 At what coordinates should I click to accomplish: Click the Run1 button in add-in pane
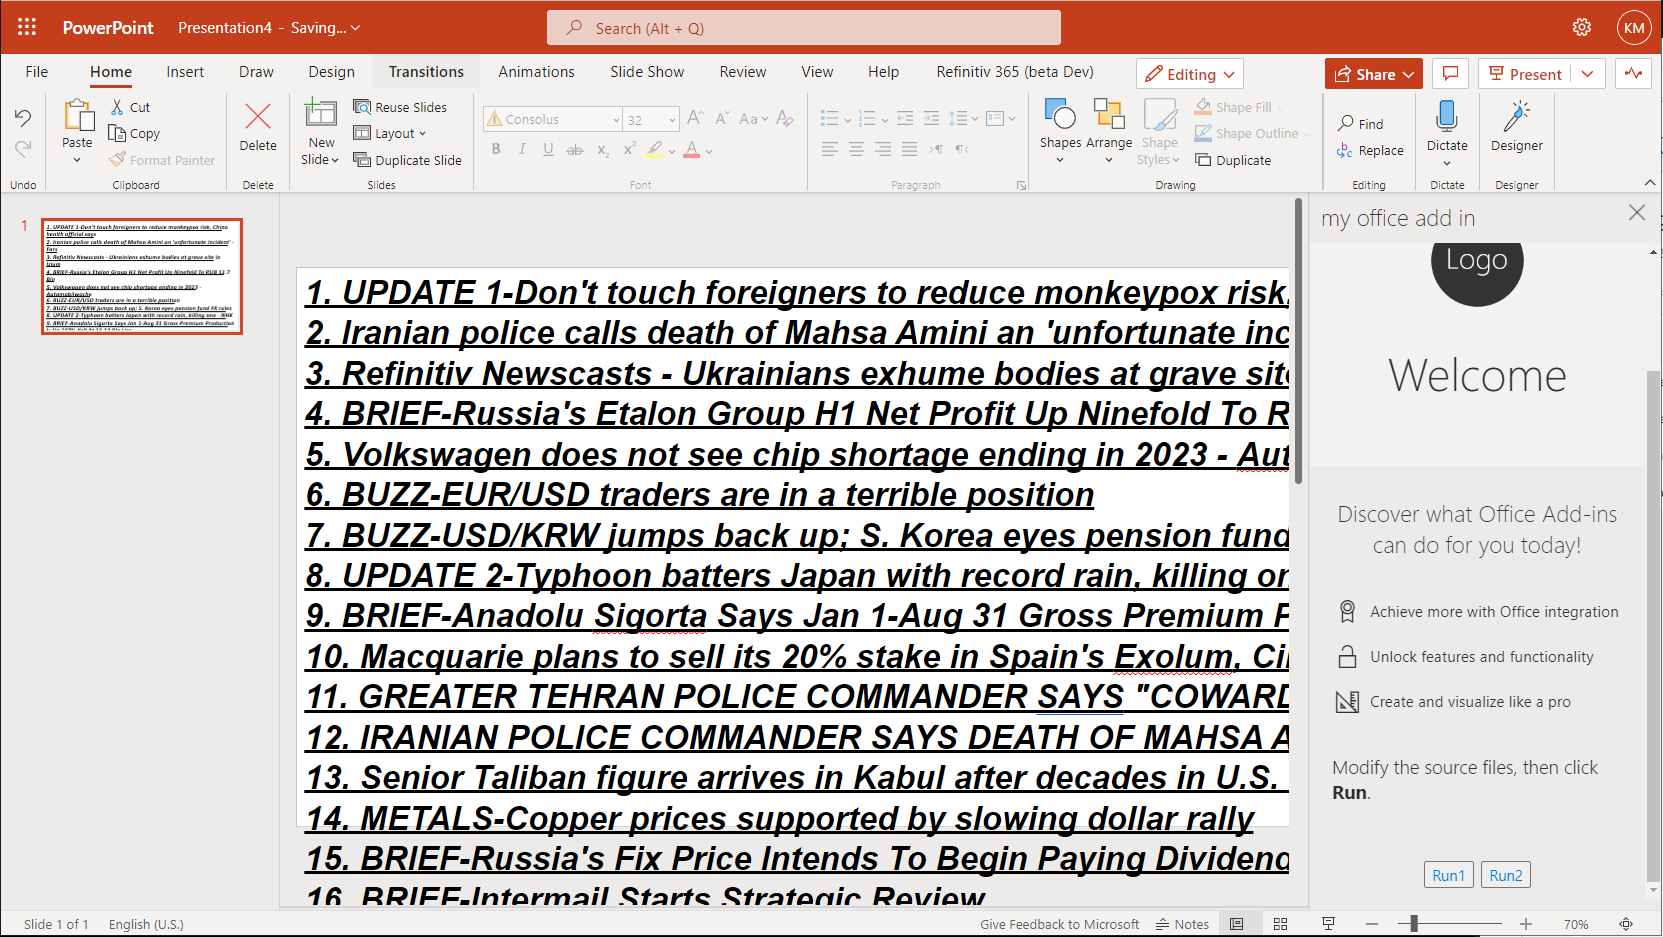(x=1448, y=874)
